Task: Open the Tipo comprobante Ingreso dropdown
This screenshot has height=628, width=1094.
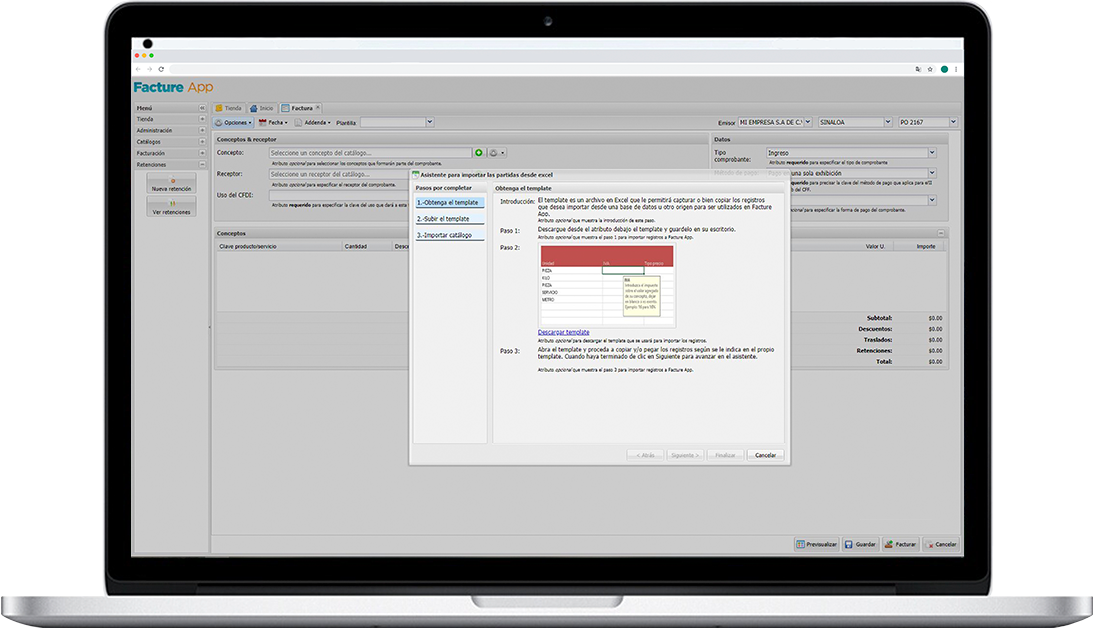Action: coord(932,153)
